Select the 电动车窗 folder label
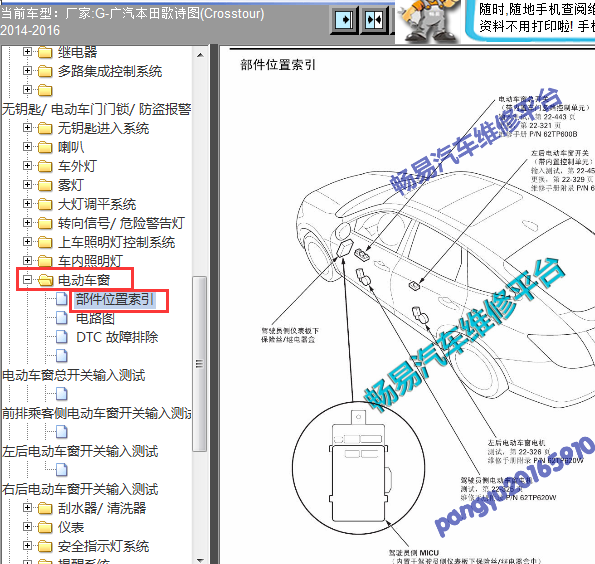Viewport: 595px width, 564px height. click(x=84, y=280)
